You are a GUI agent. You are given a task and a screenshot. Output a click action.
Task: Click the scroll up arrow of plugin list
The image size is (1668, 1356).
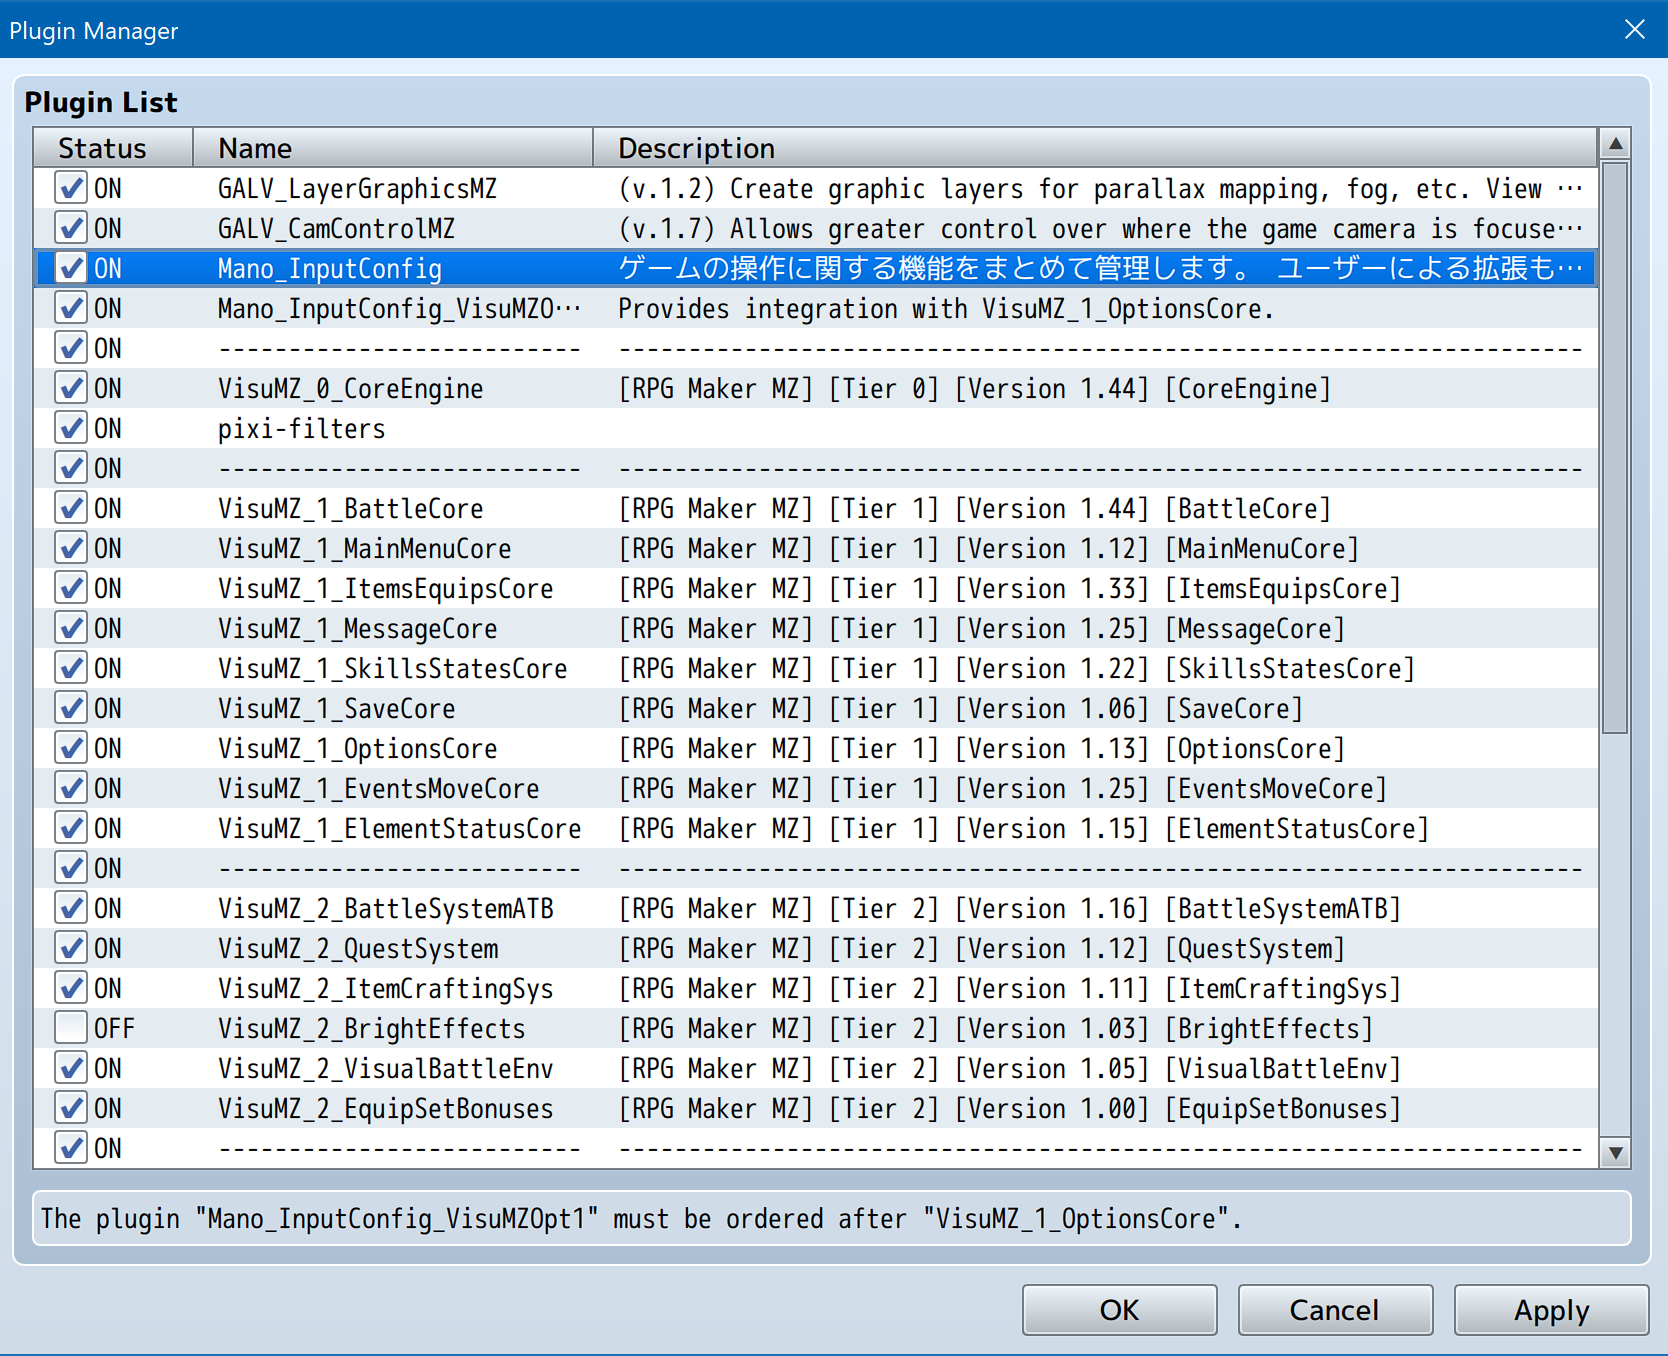click(1615, 144)
